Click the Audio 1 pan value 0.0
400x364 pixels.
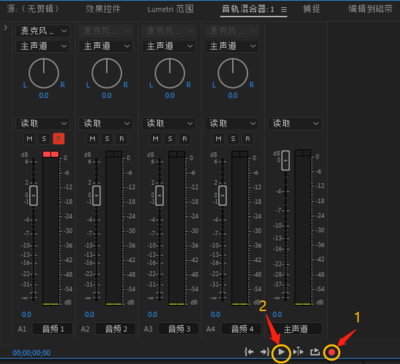[x=44, y=96]
